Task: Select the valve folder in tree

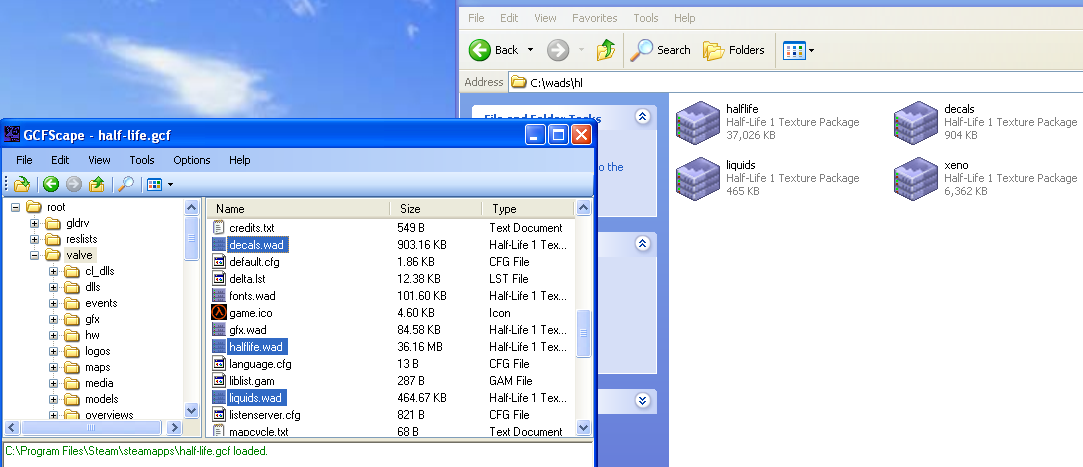Action: (x=79, y=255)
